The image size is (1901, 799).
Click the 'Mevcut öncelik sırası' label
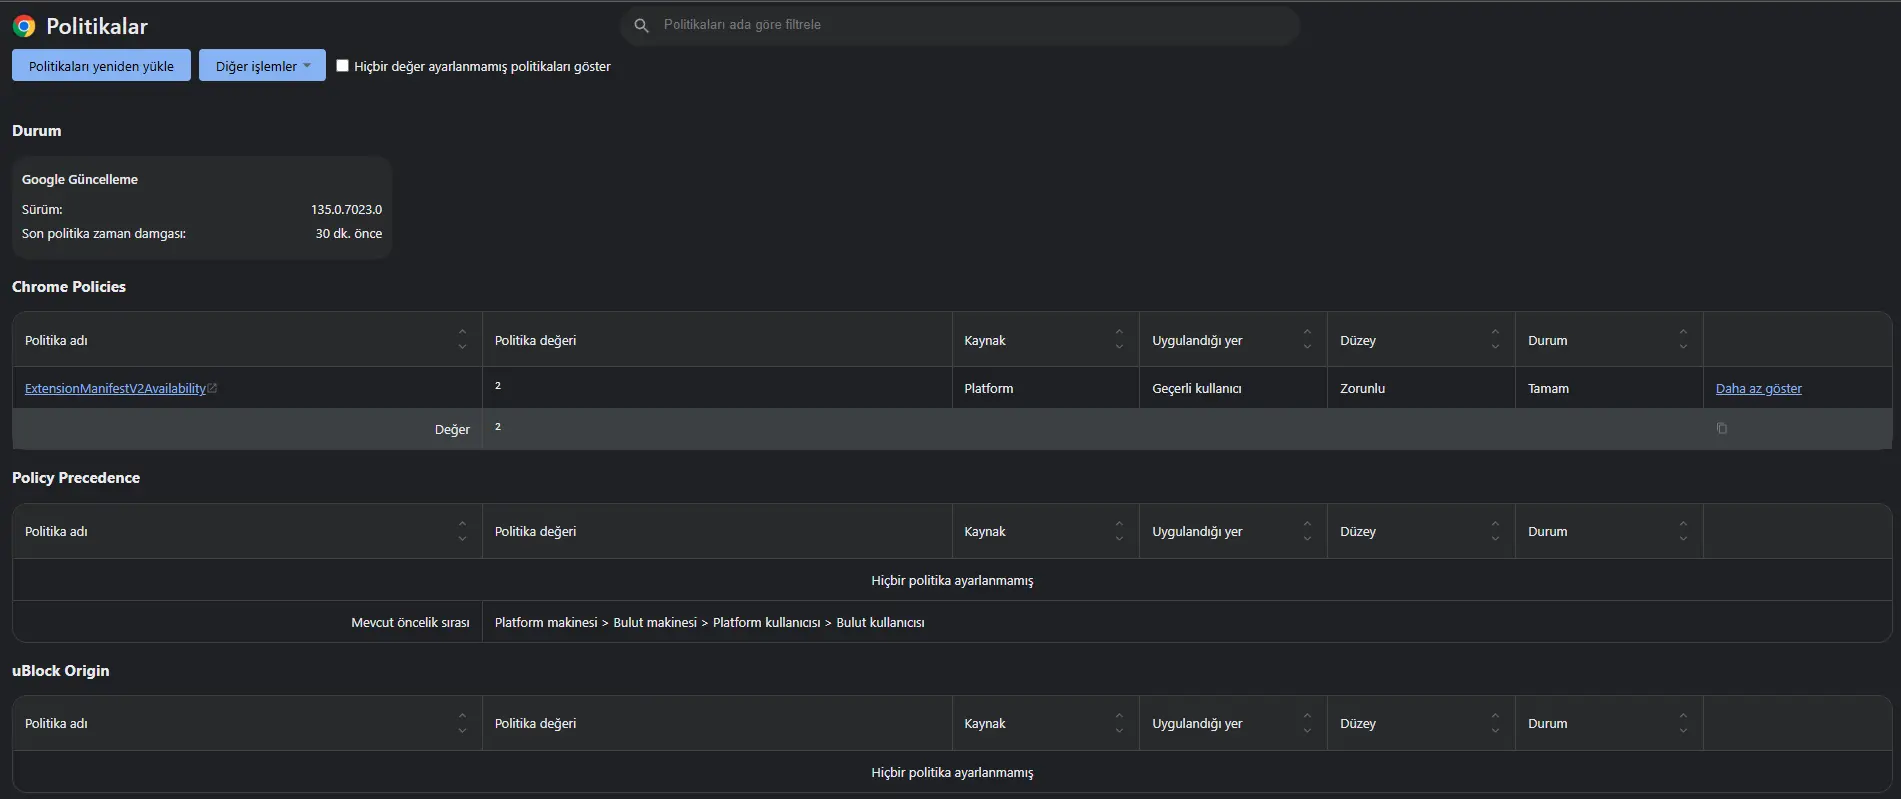[410, 623]
